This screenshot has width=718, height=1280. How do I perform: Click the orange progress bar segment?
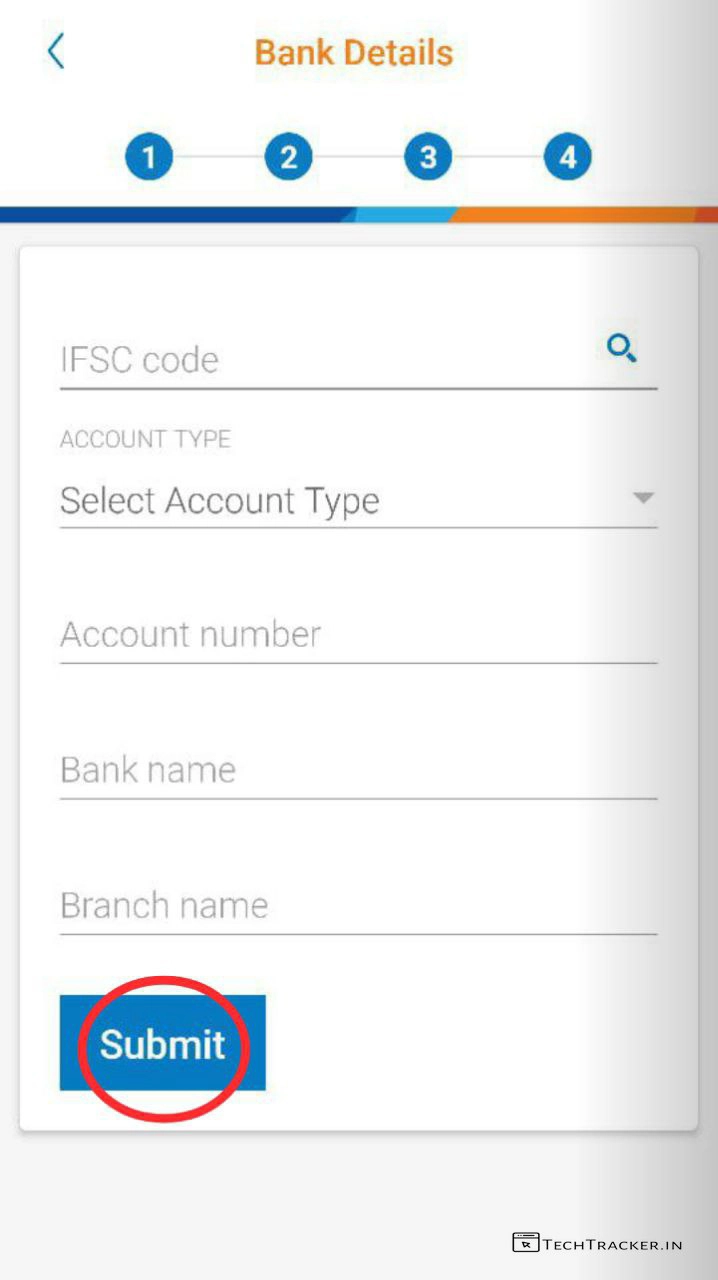point(580,214)
